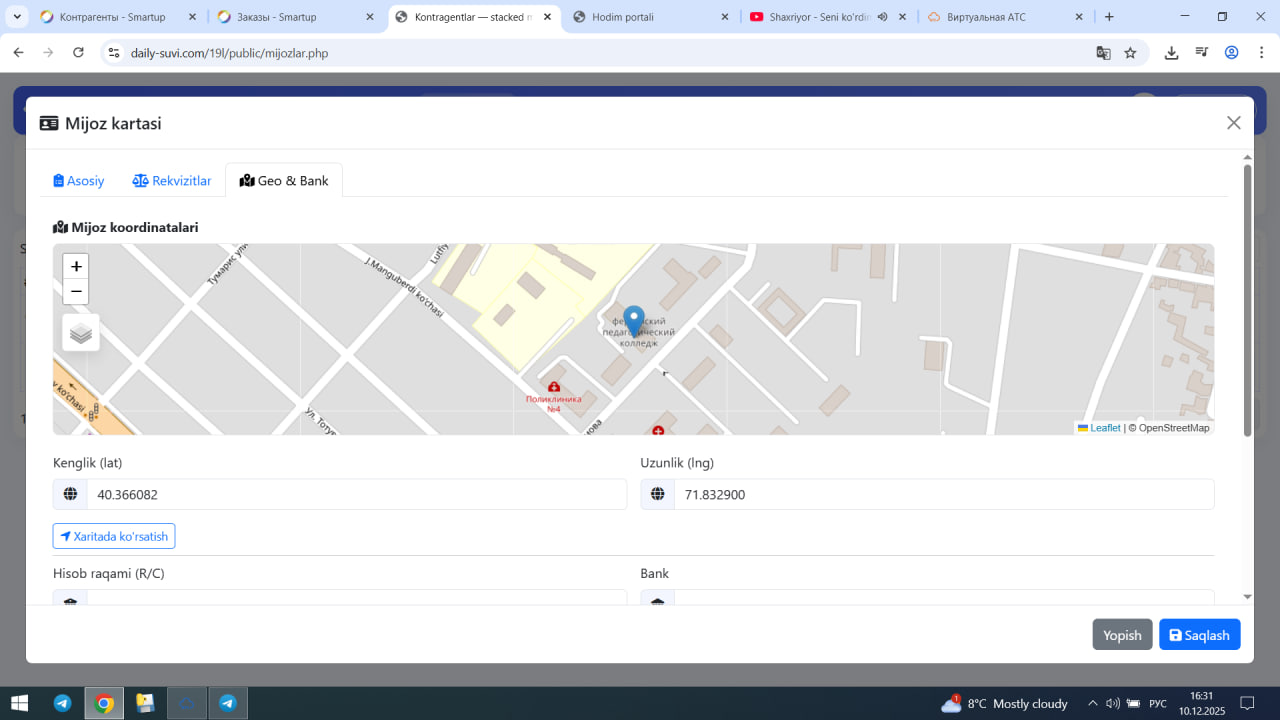This screenshot has height=720, width=1280.
Task: Click the blue location marker on map
Action: [633, 321]
